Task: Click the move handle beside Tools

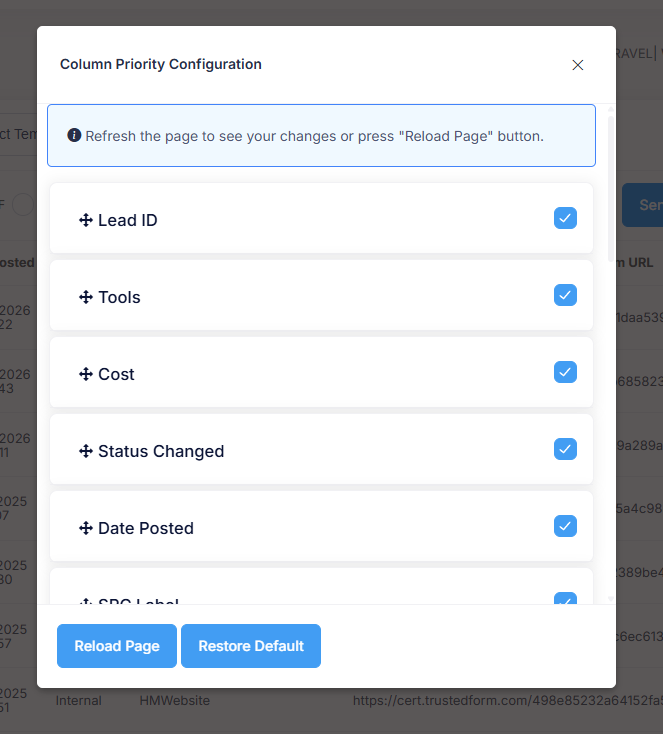Action: [85, 297]
